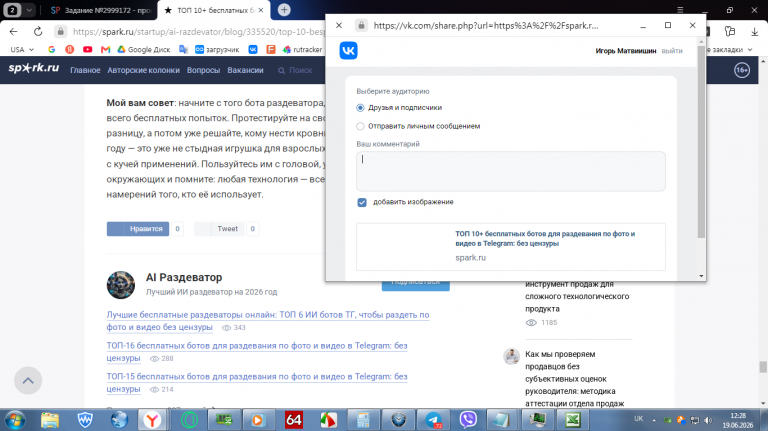Expand the other bookmarks dropdown at the bar's end

pos(750,49)
